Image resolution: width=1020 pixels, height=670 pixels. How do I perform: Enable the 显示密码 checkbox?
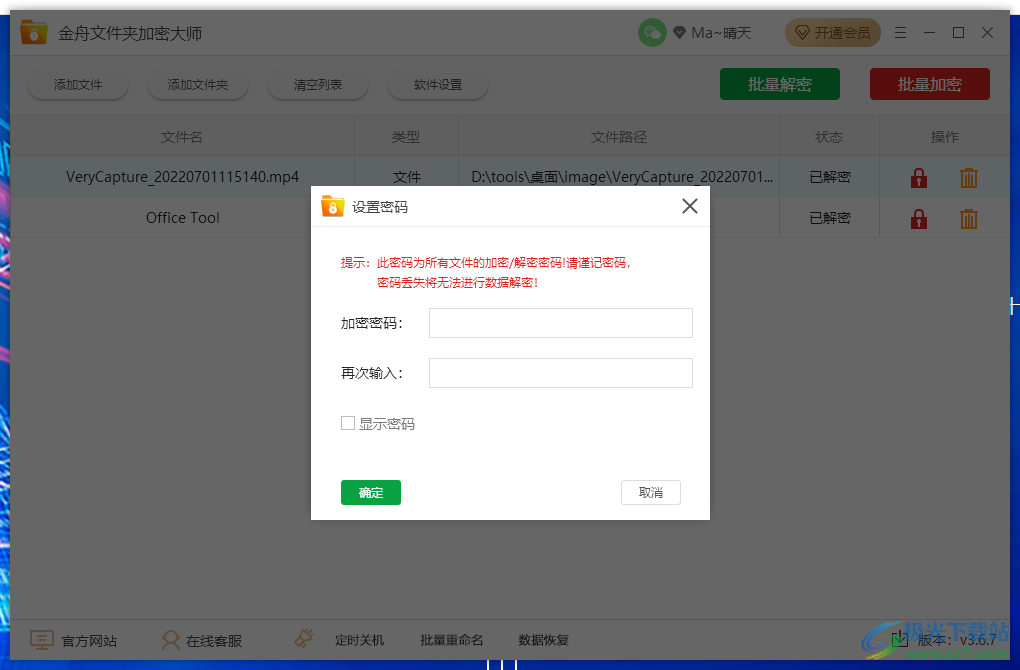pos(348,423)
